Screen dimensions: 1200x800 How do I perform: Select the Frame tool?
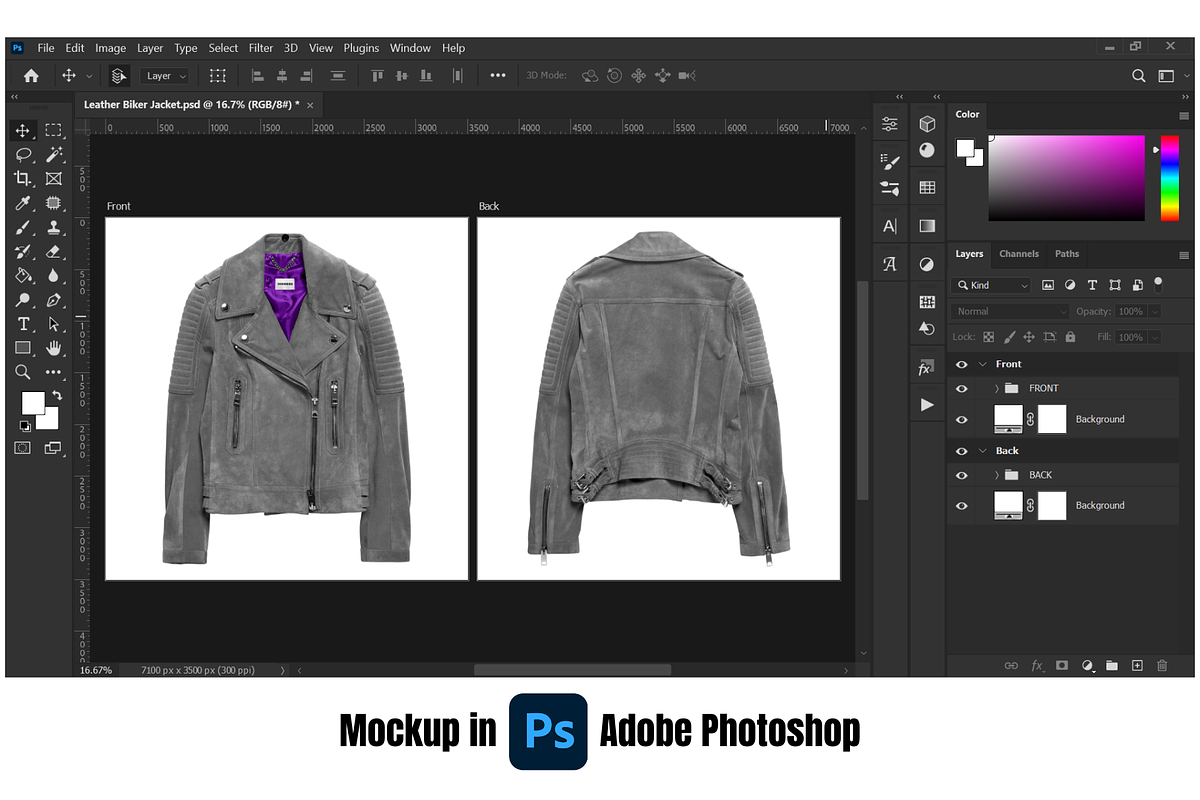[x=54, y=179]
